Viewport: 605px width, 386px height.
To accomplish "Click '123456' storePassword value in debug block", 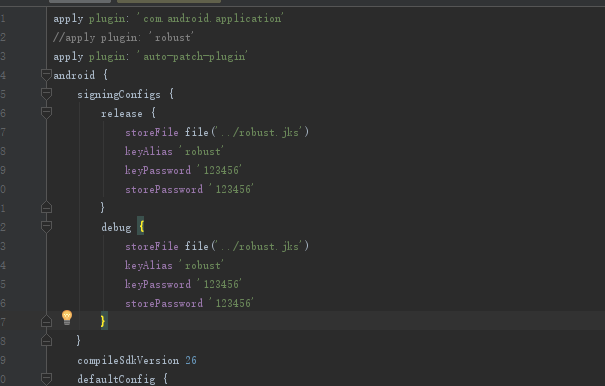I will (x=232, y=303).
